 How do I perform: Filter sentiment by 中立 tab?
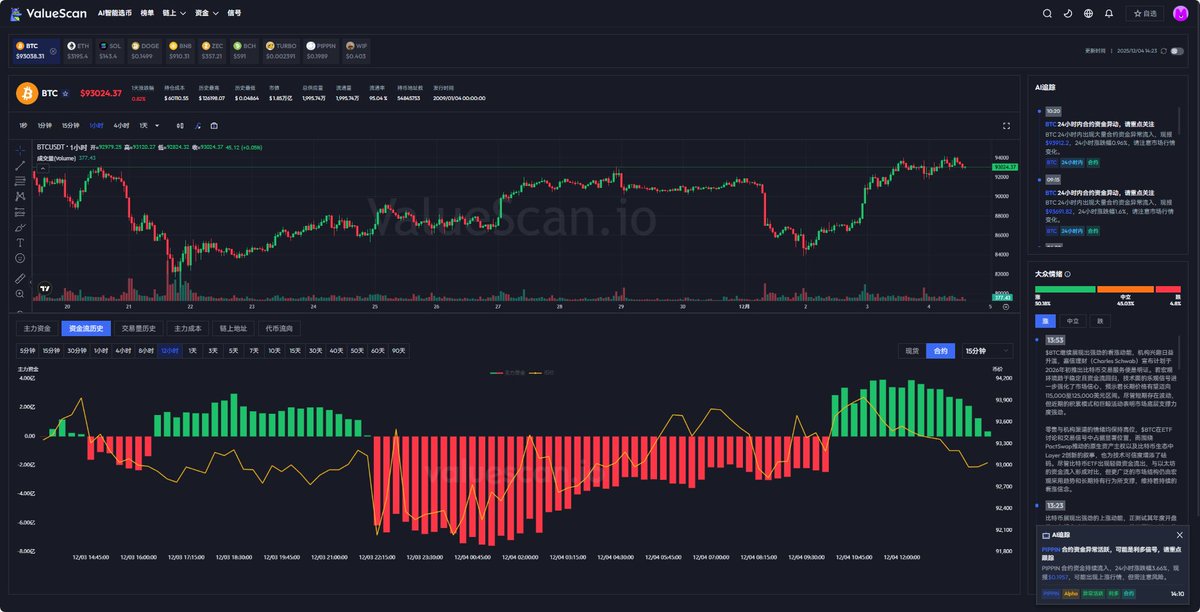[1074, 321]
